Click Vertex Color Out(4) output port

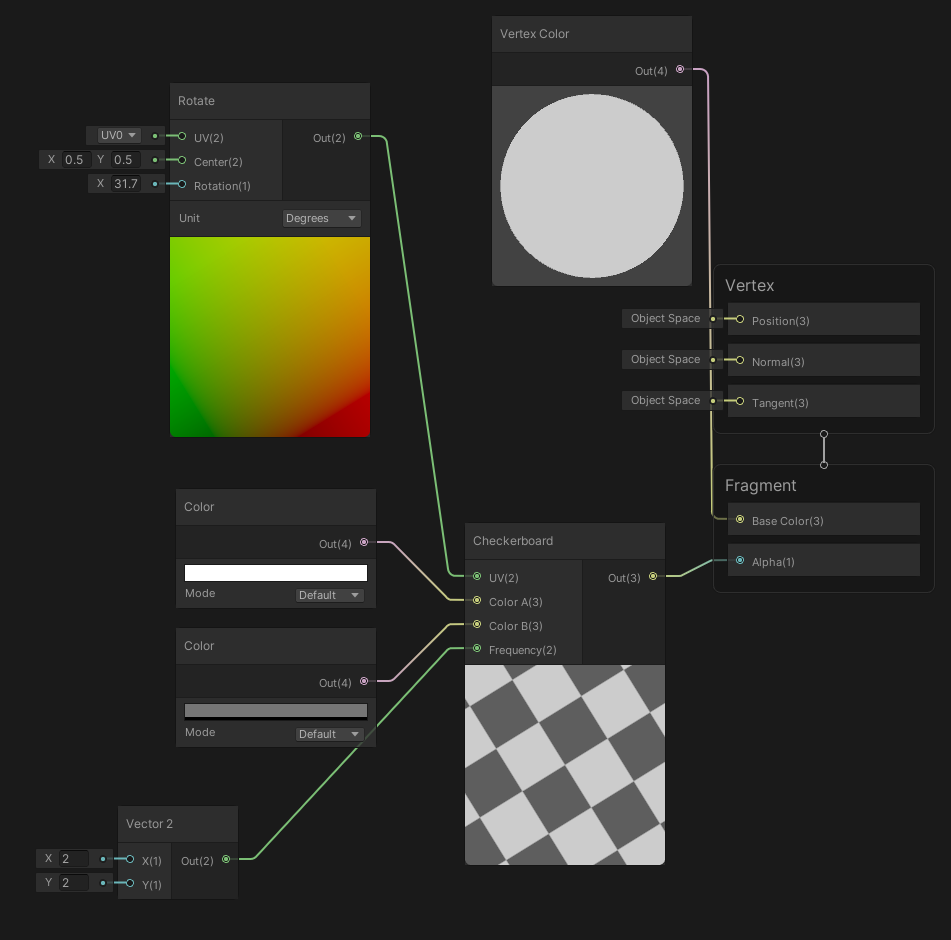(x=680, y=69)
